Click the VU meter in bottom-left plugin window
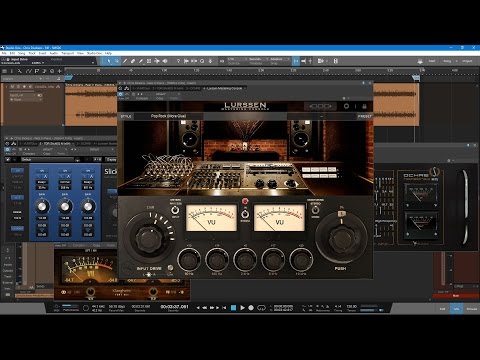This screenshot has width=480, height=360. point(90,268)
